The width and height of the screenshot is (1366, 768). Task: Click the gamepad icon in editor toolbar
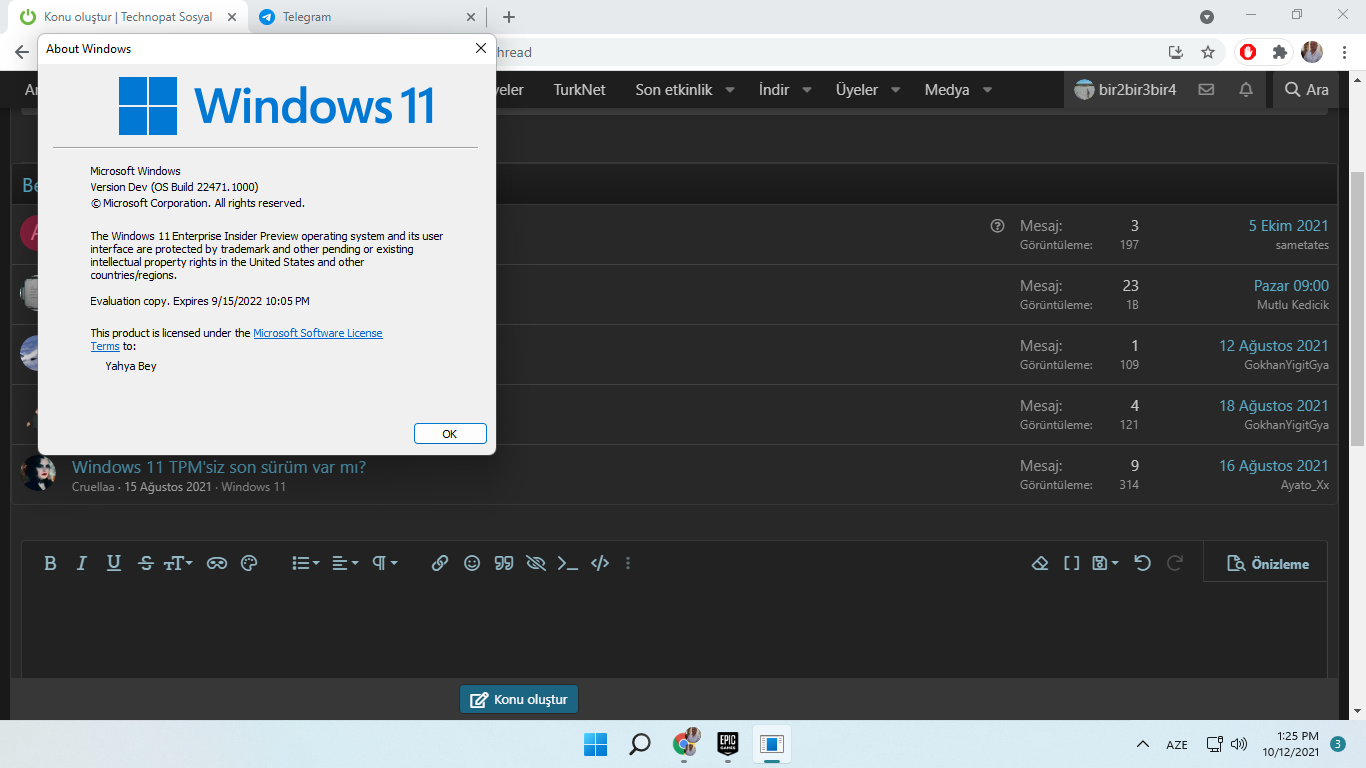pyautogui.click(x=217, y=563)
